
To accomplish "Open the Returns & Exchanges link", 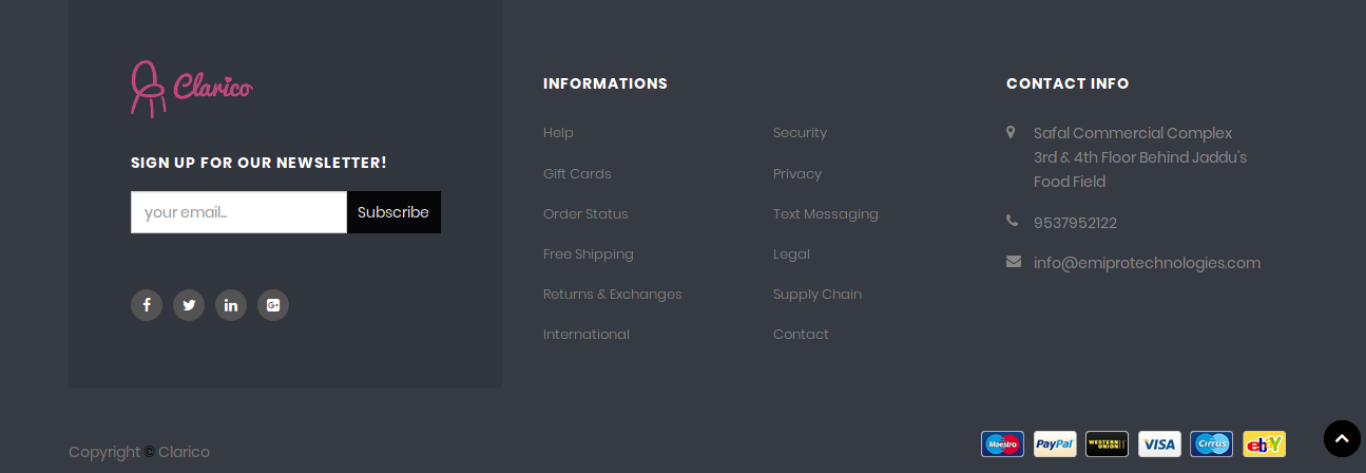I will (612, 294).
